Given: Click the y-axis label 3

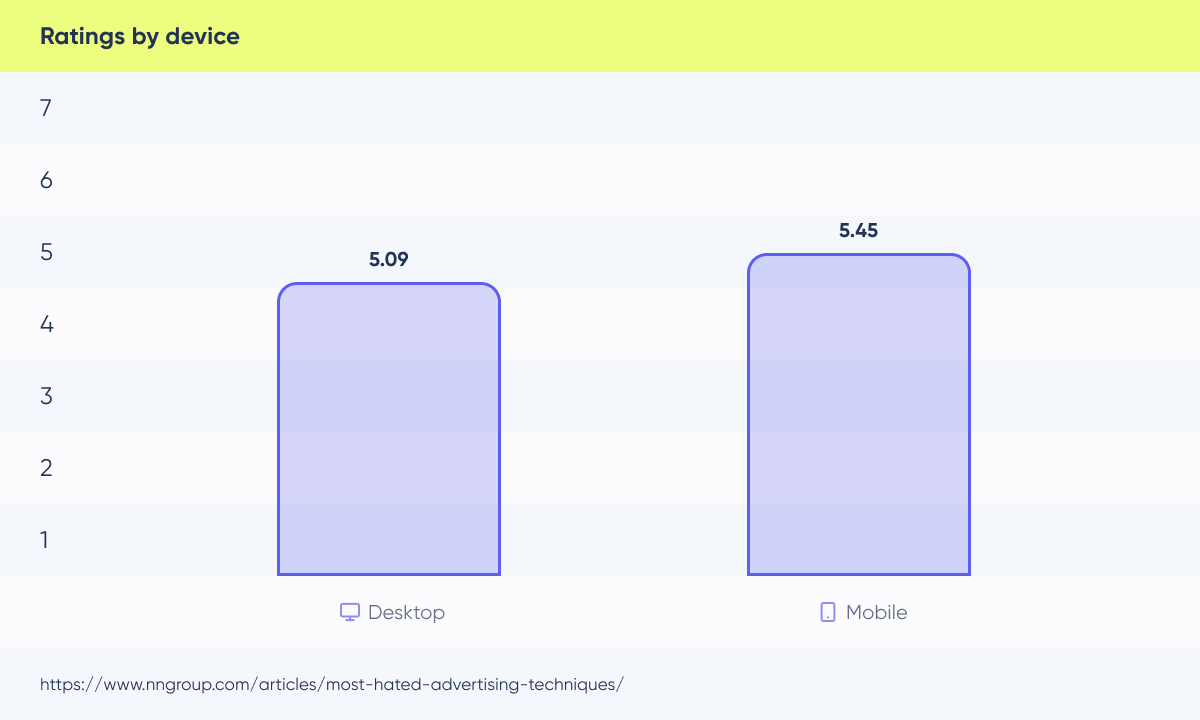Looking at the screenshot, I should coord(46,396).
